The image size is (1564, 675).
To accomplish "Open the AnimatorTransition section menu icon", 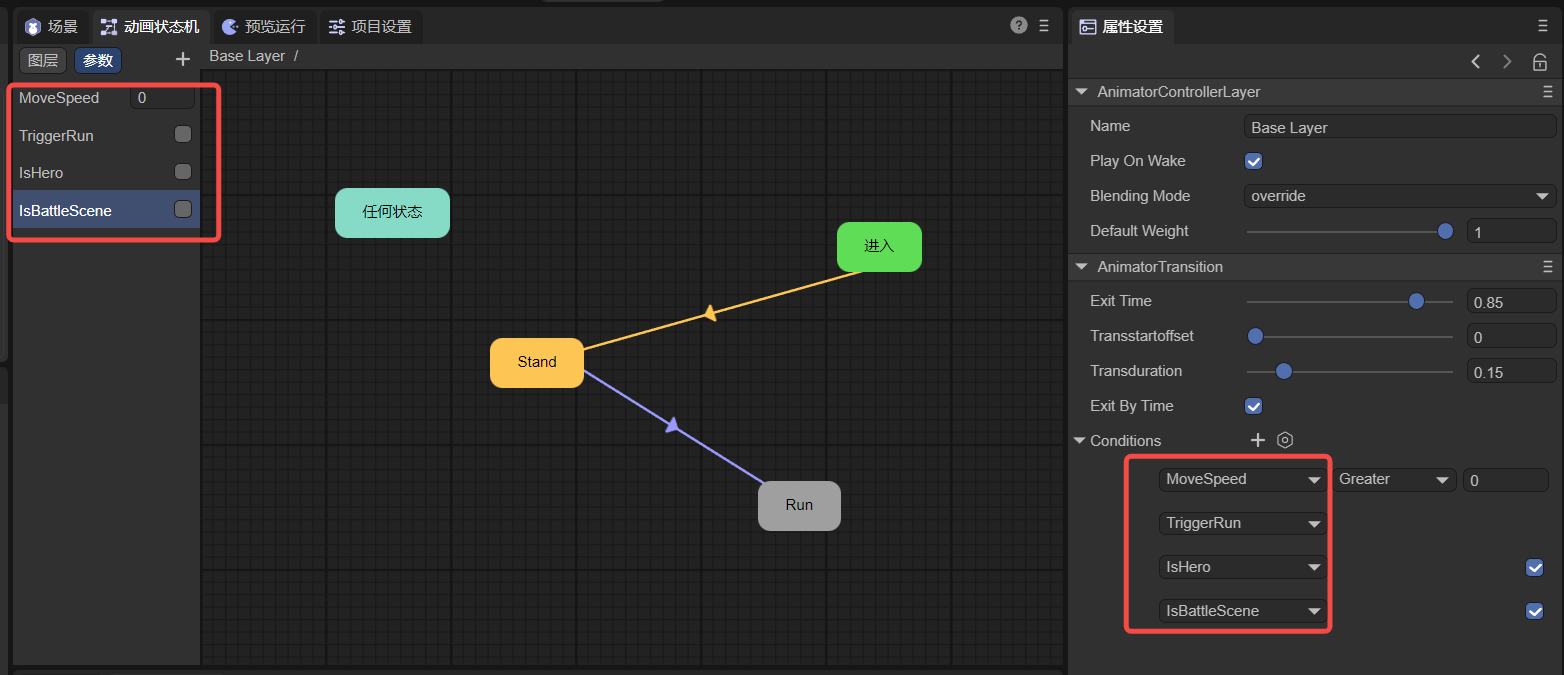I will pos(1547,267).
